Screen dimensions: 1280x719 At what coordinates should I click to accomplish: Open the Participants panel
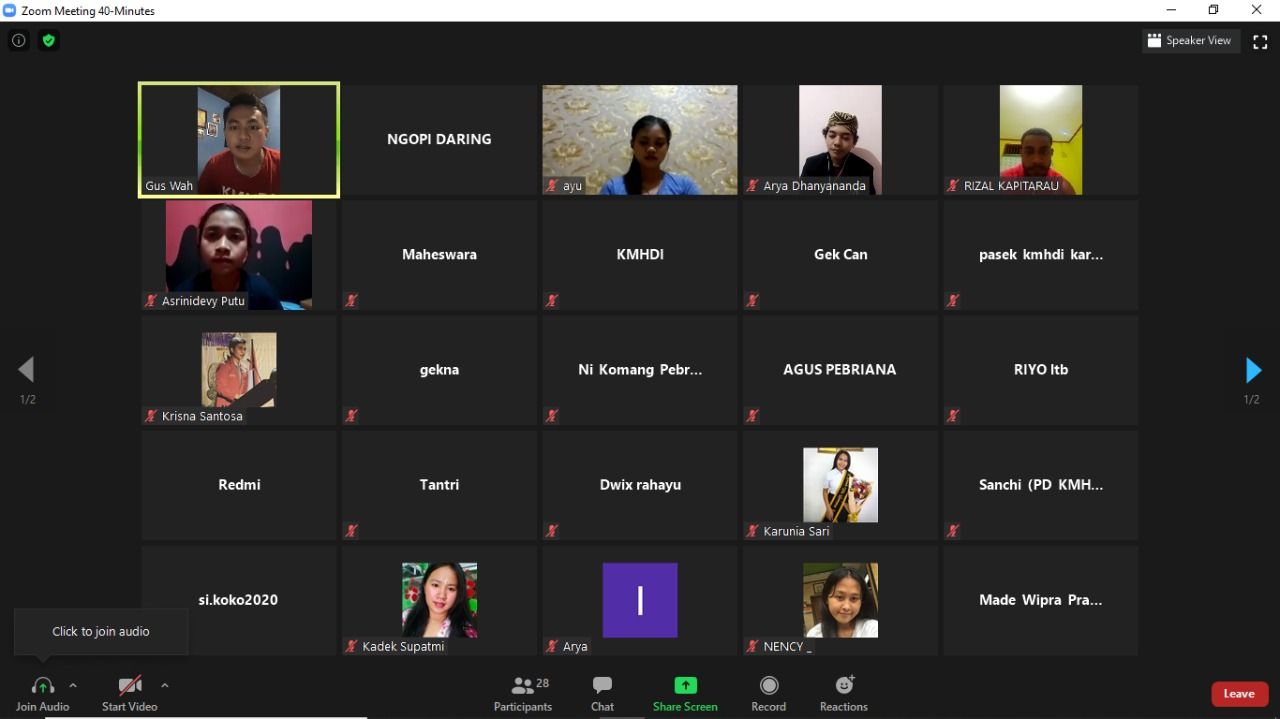pos(522,693)
